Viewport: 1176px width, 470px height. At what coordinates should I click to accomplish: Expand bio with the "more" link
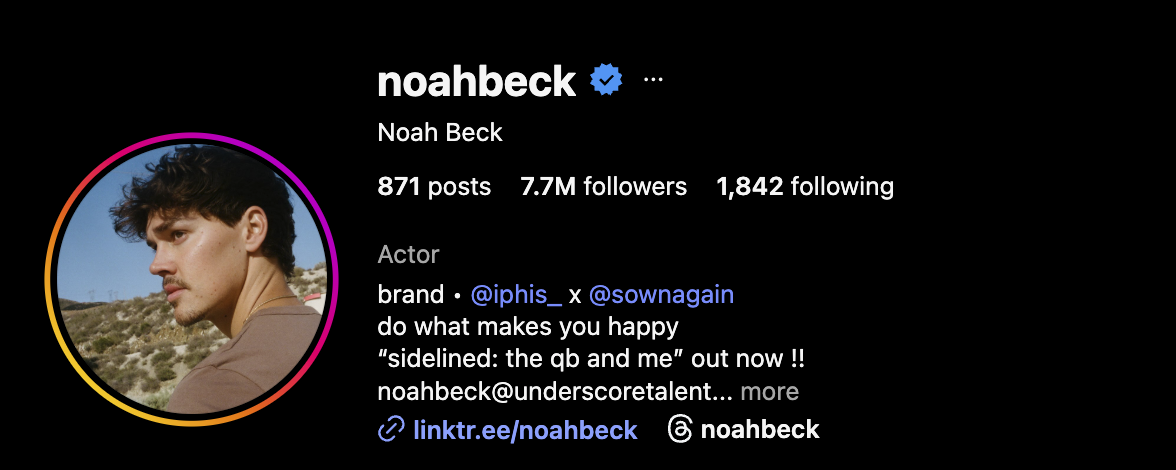[770, 391]
